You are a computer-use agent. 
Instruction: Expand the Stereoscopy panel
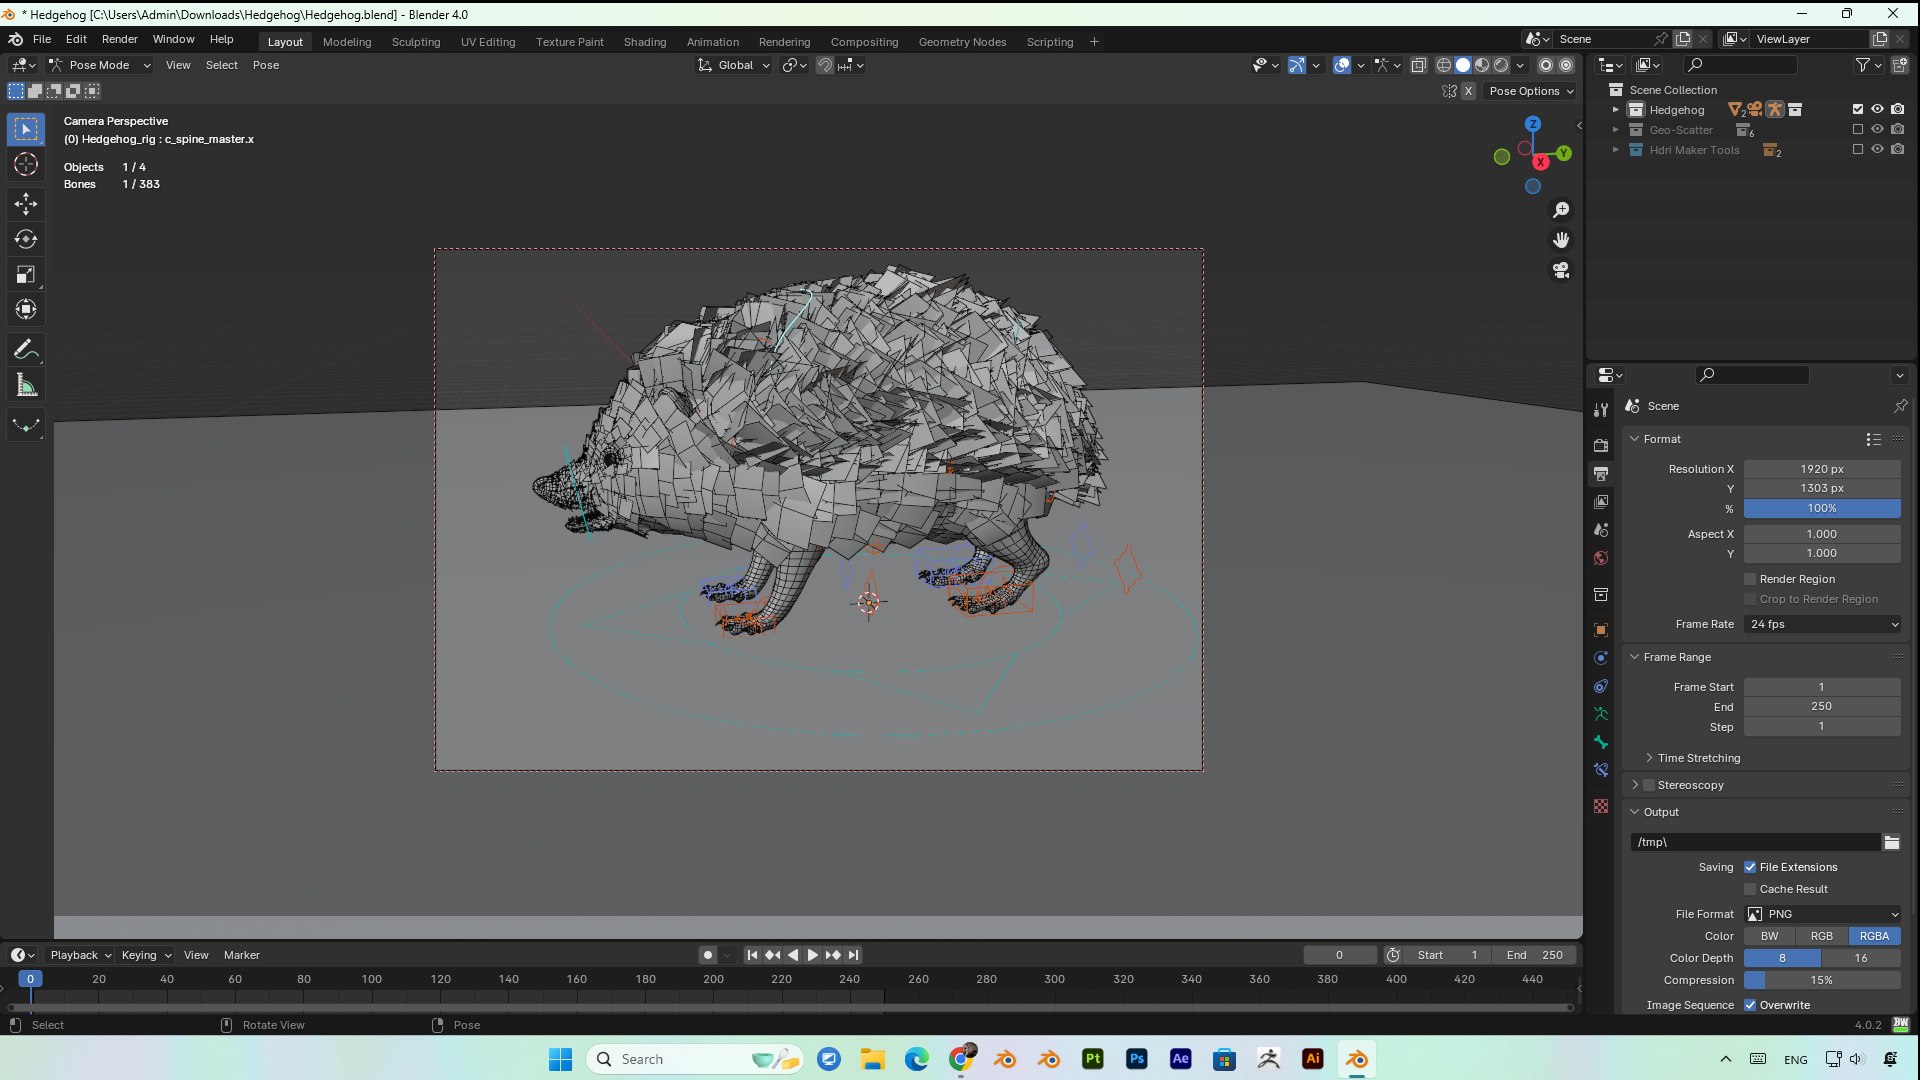point(1635,785)
